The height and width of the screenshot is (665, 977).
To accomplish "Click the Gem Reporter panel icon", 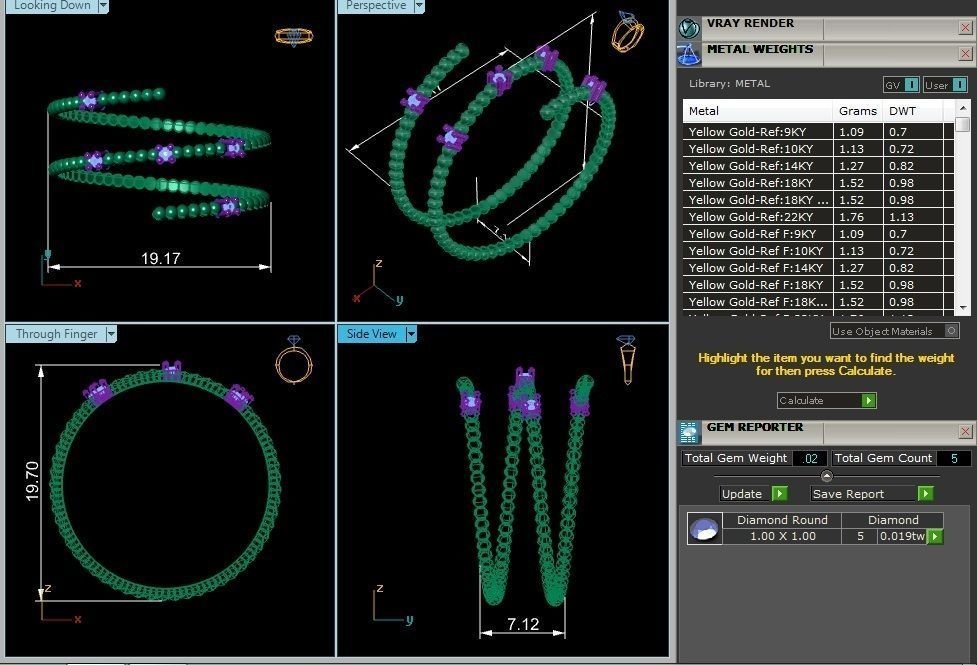I will point(689,432).
